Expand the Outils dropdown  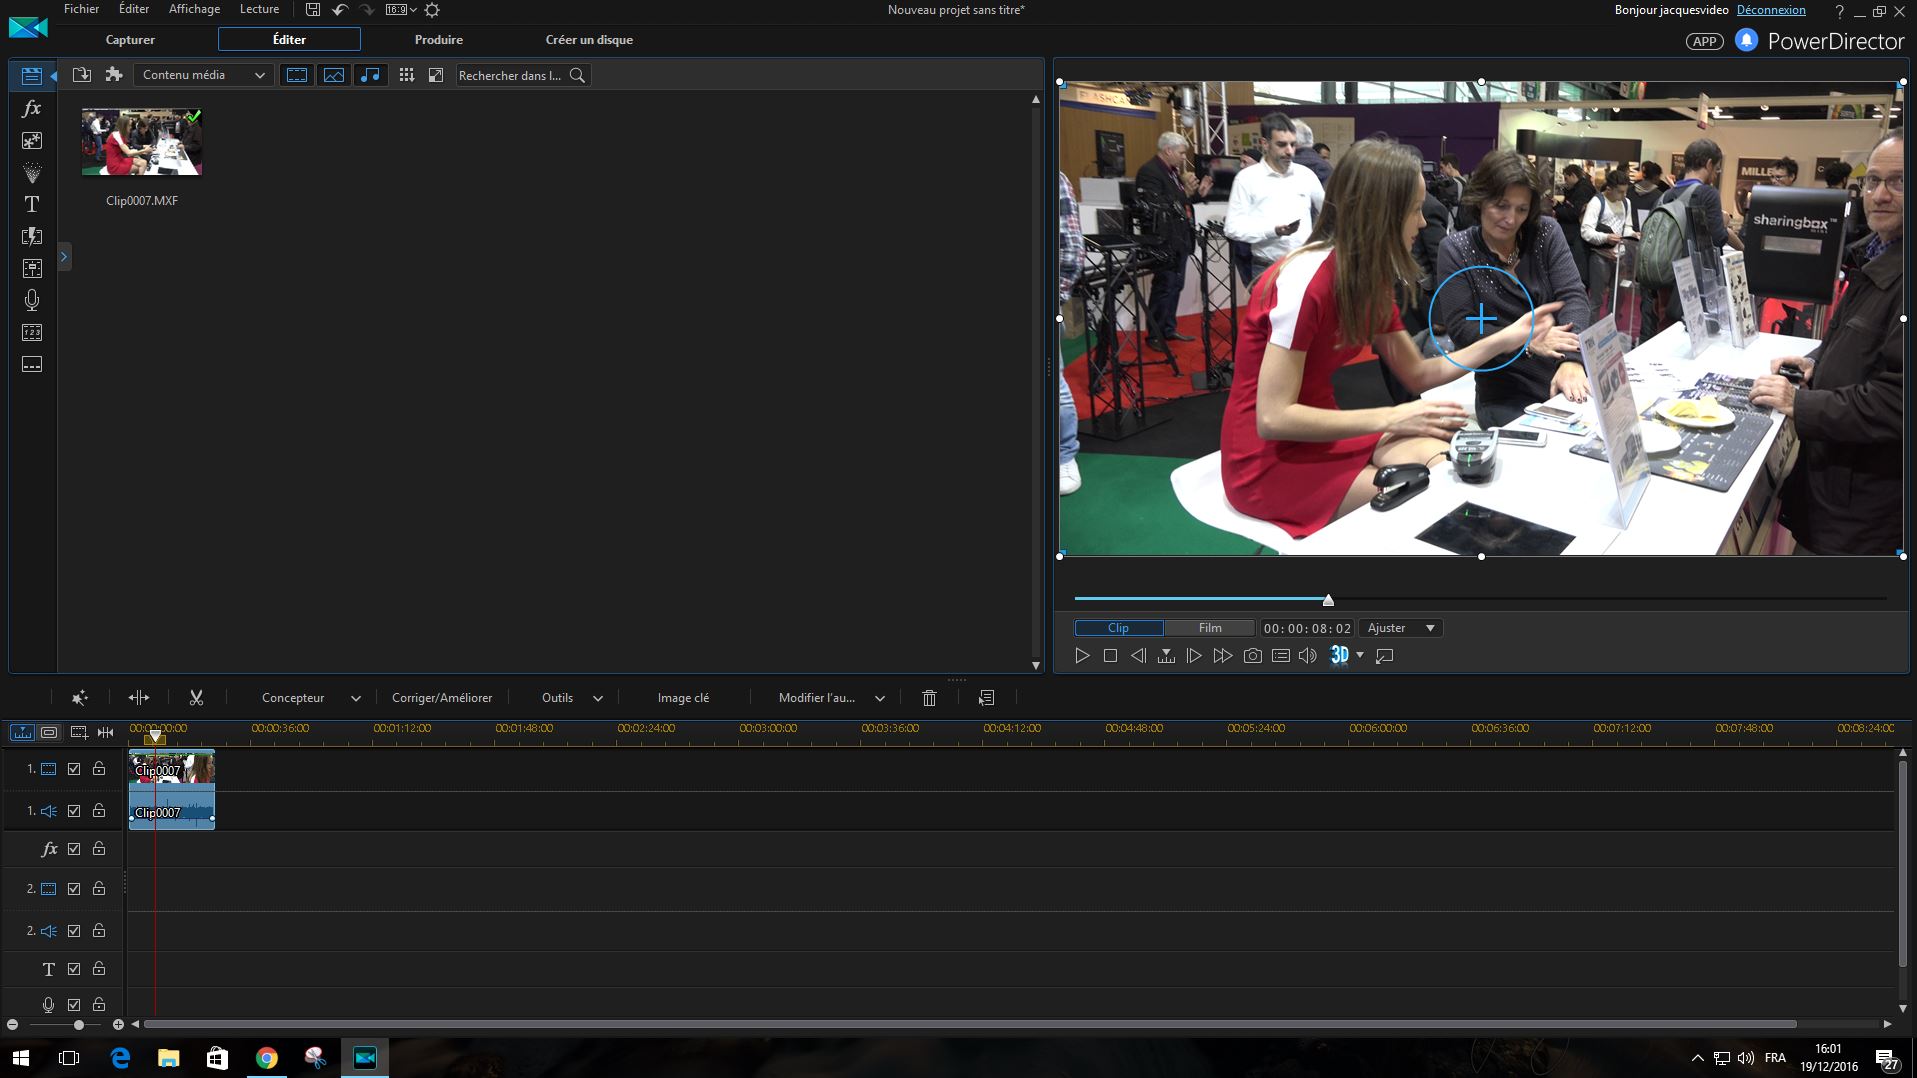point(598,698)
